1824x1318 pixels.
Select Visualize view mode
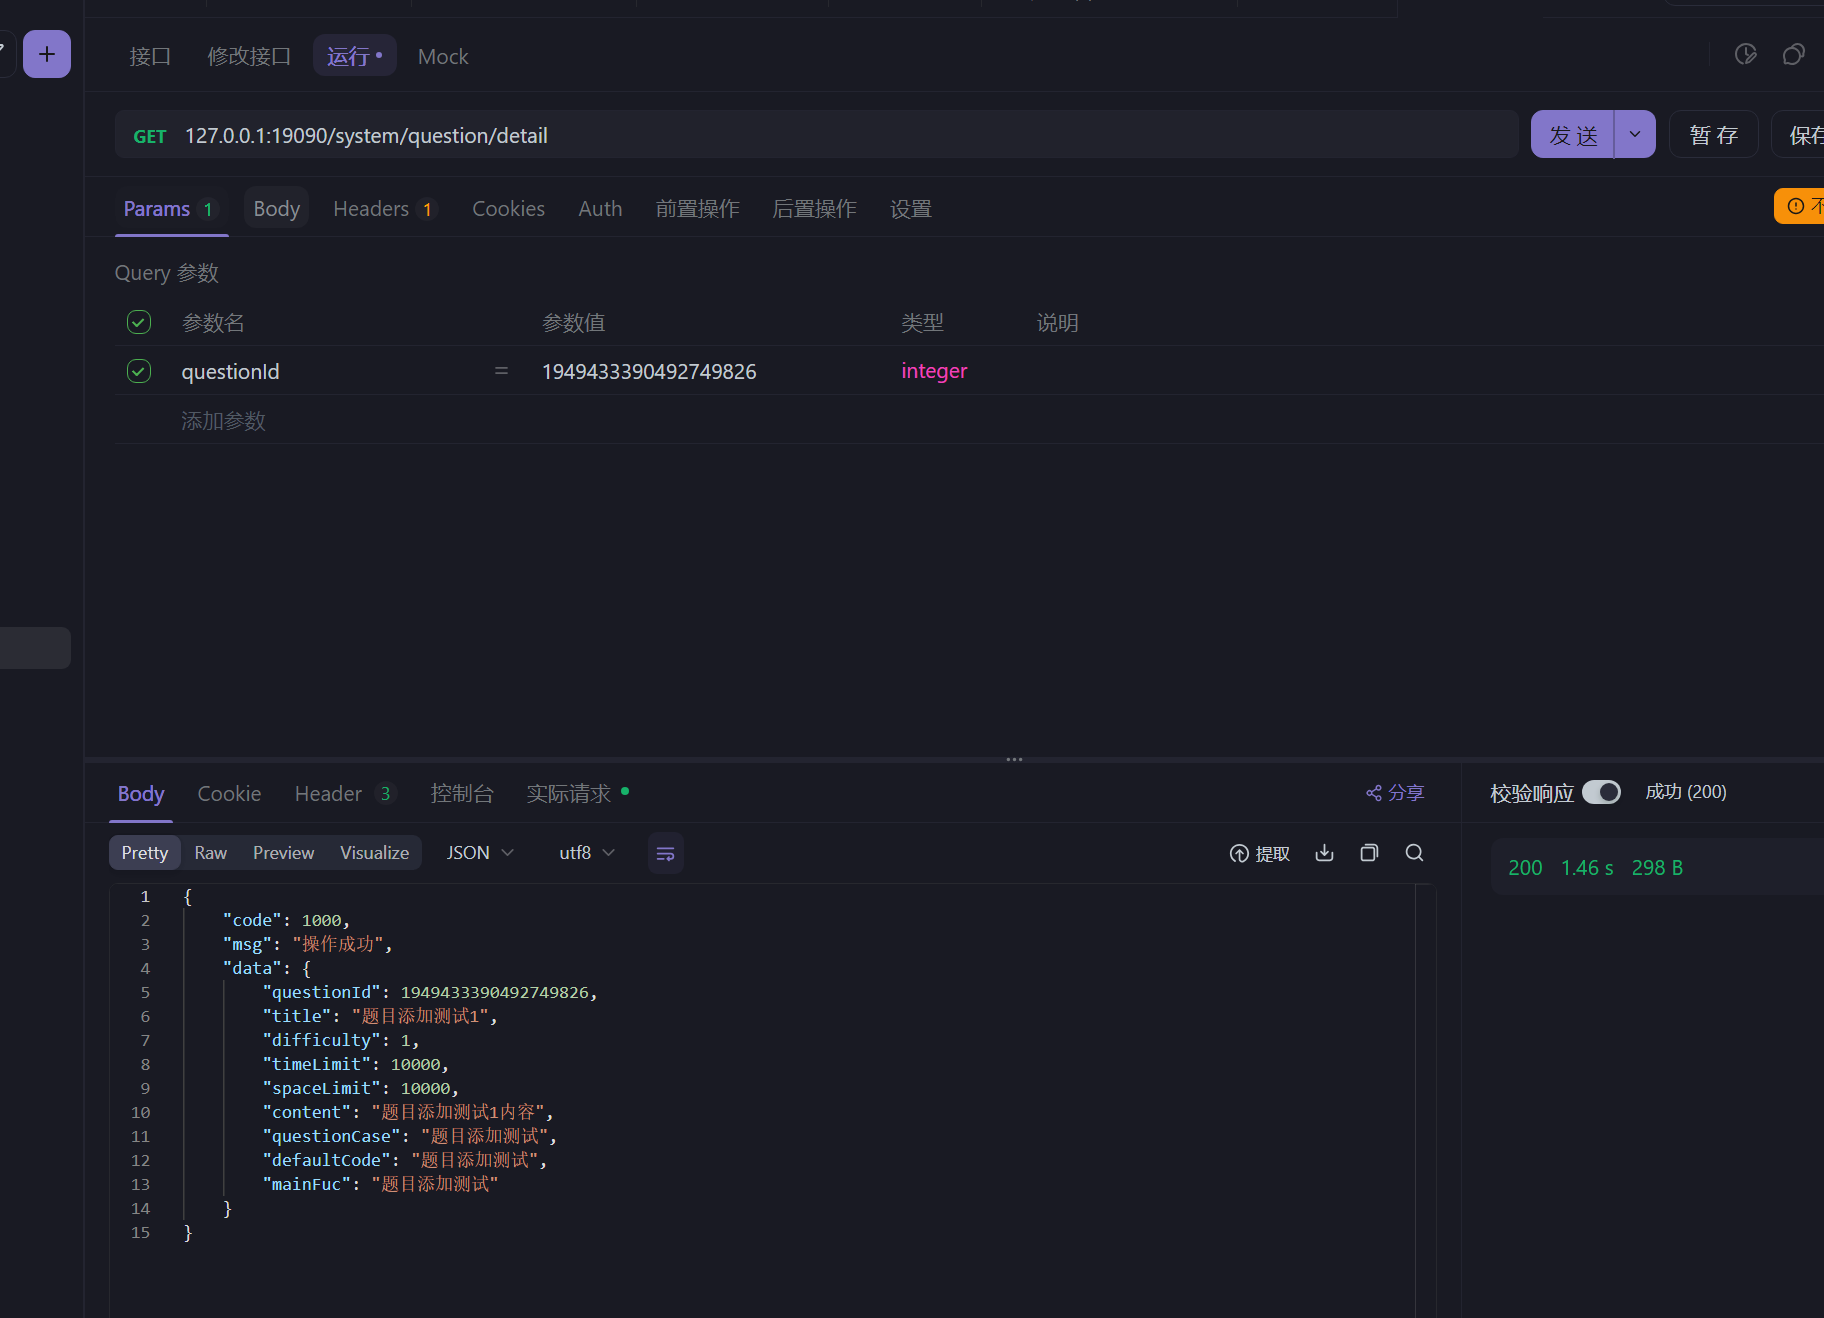pyautogui.click(x=375, y=853)
